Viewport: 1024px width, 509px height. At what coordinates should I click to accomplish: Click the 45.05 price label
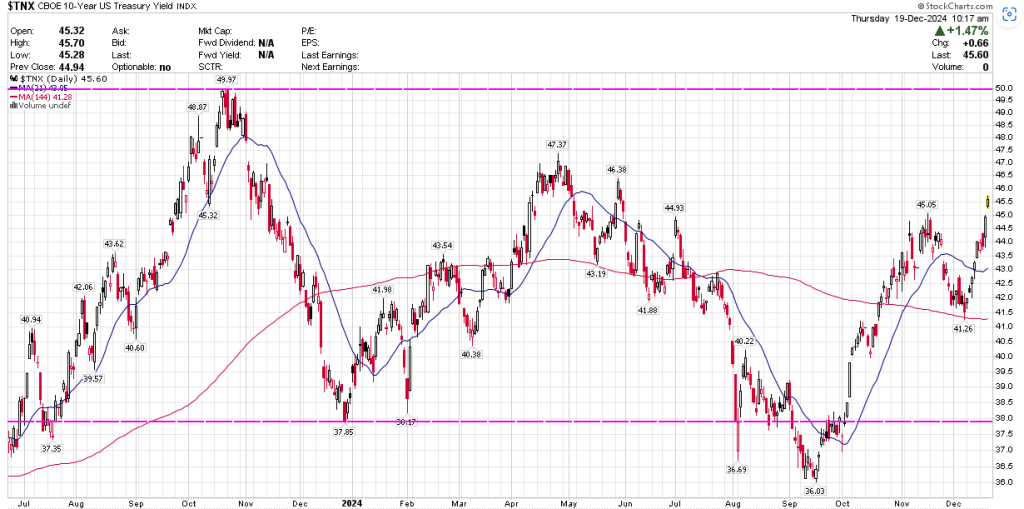927,205
